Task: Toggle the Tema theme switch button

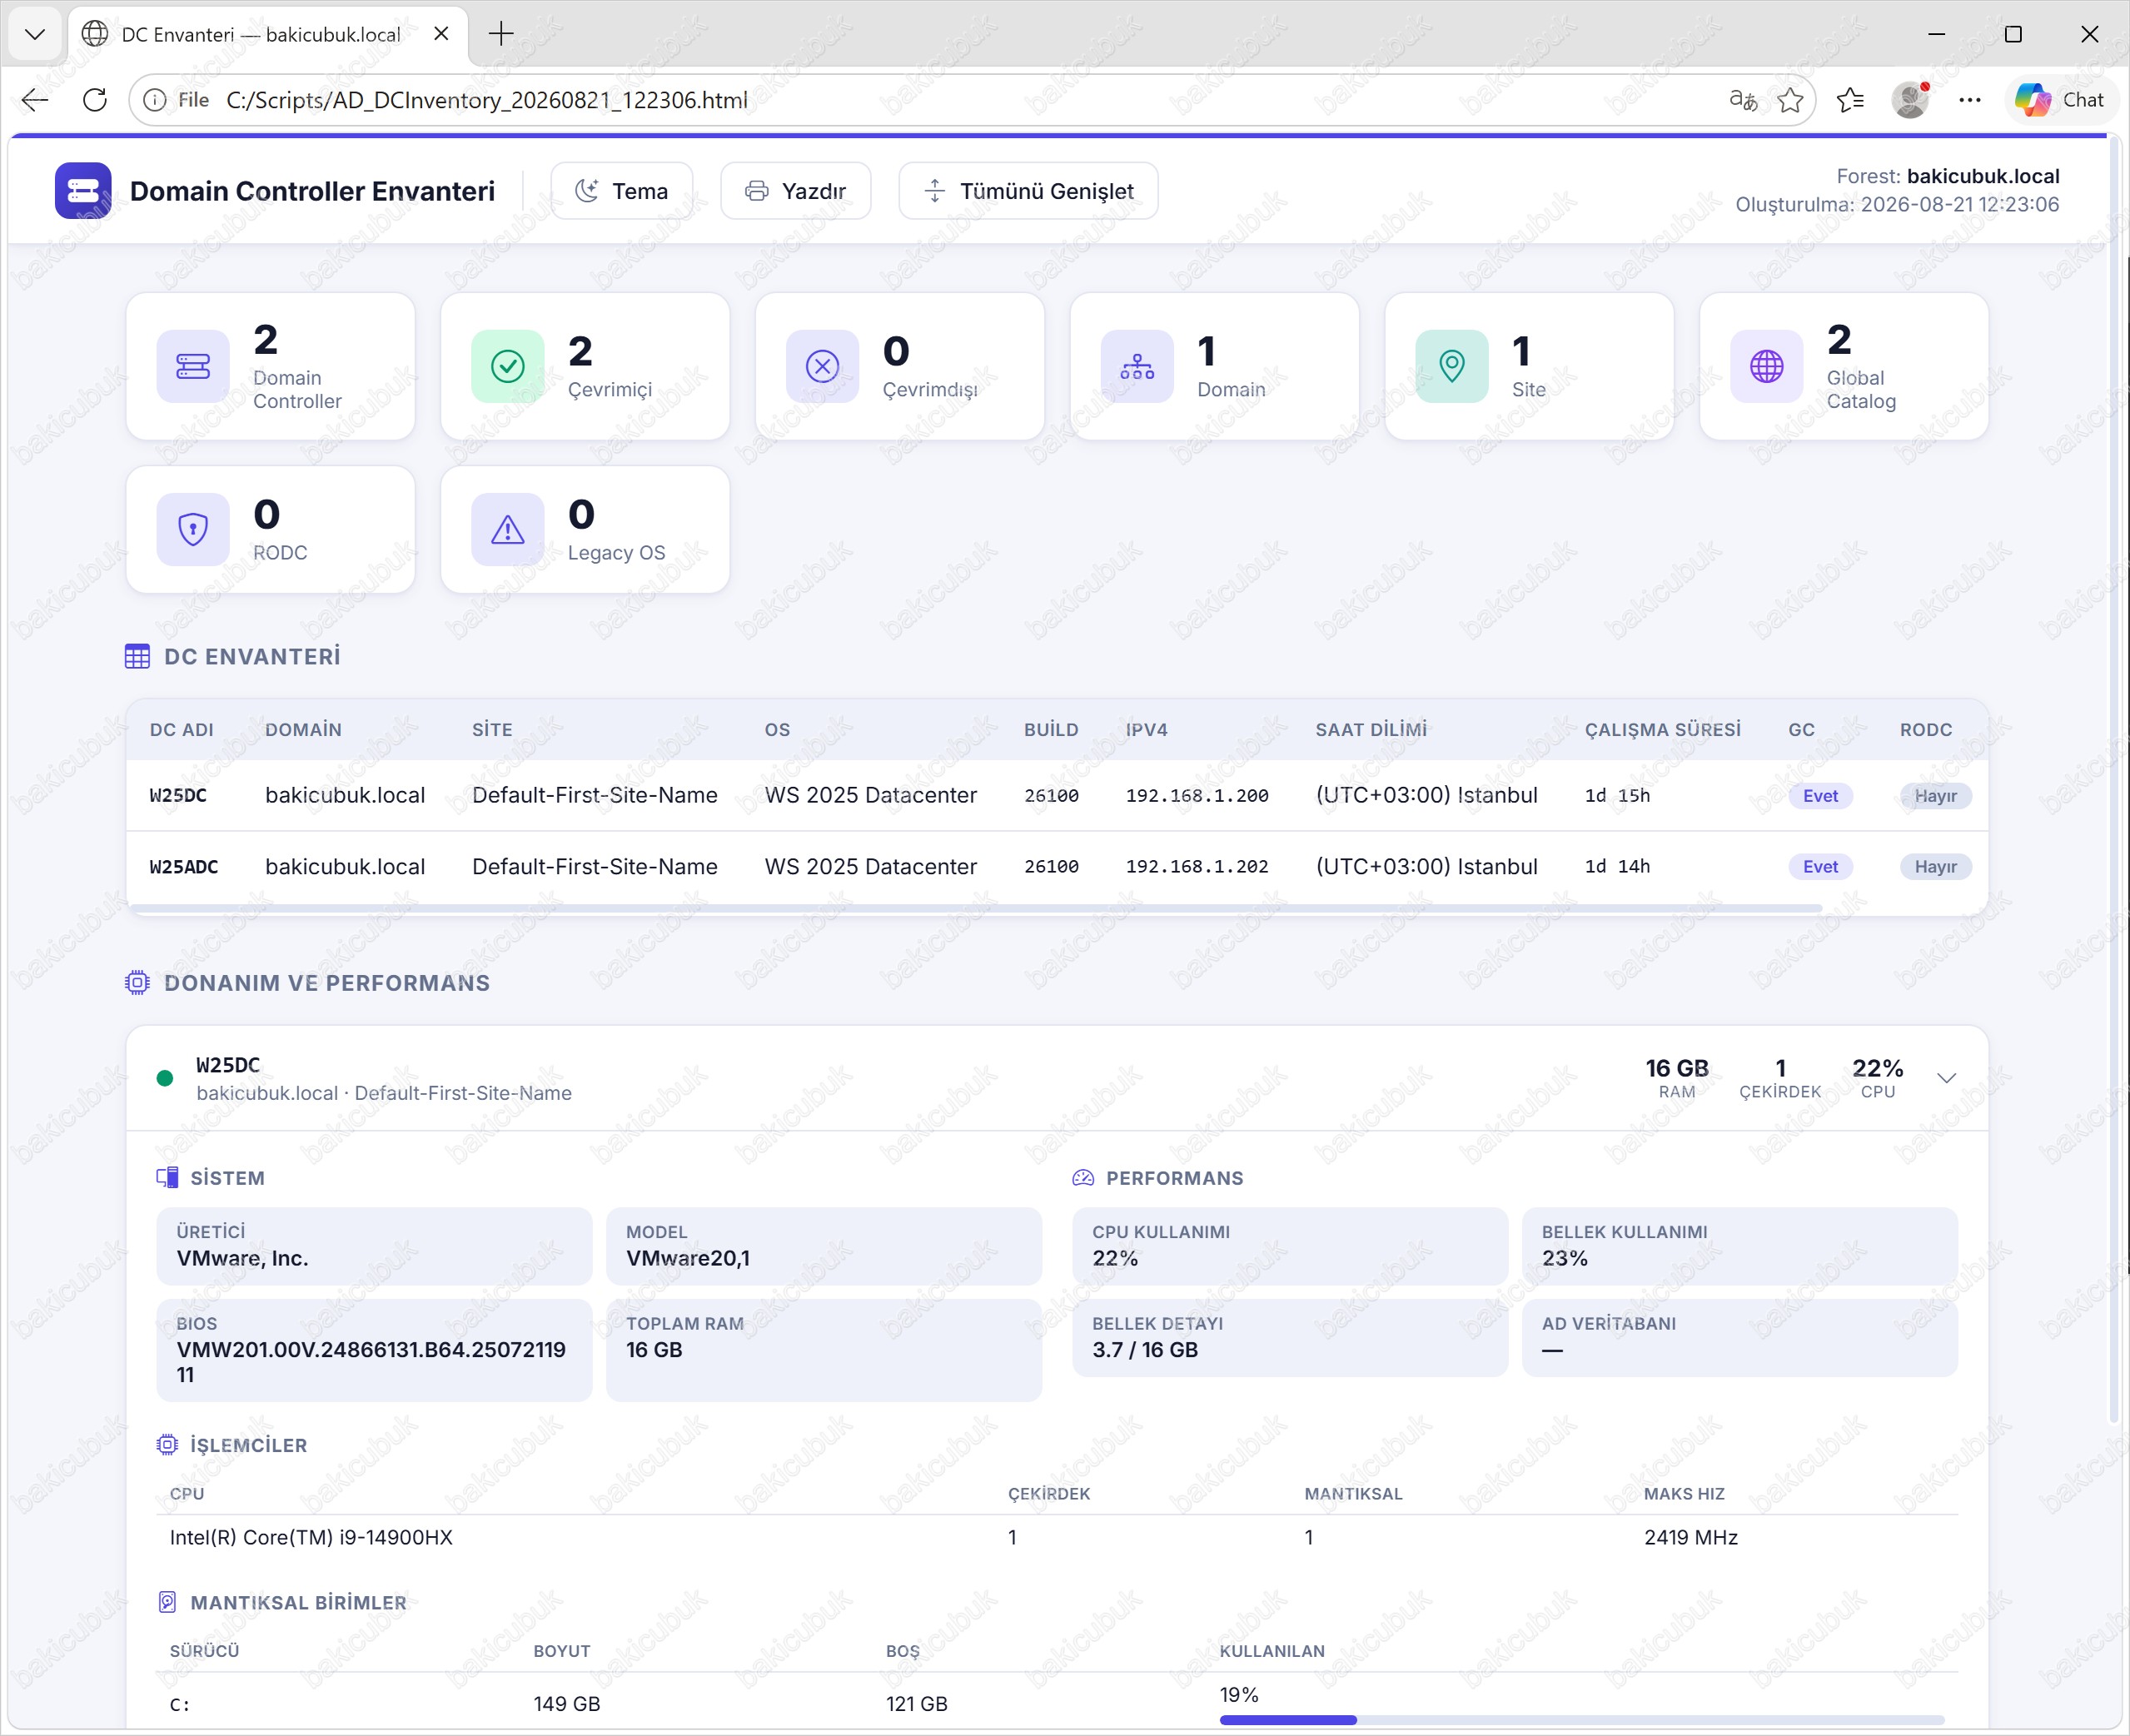Action: point(622,191)
